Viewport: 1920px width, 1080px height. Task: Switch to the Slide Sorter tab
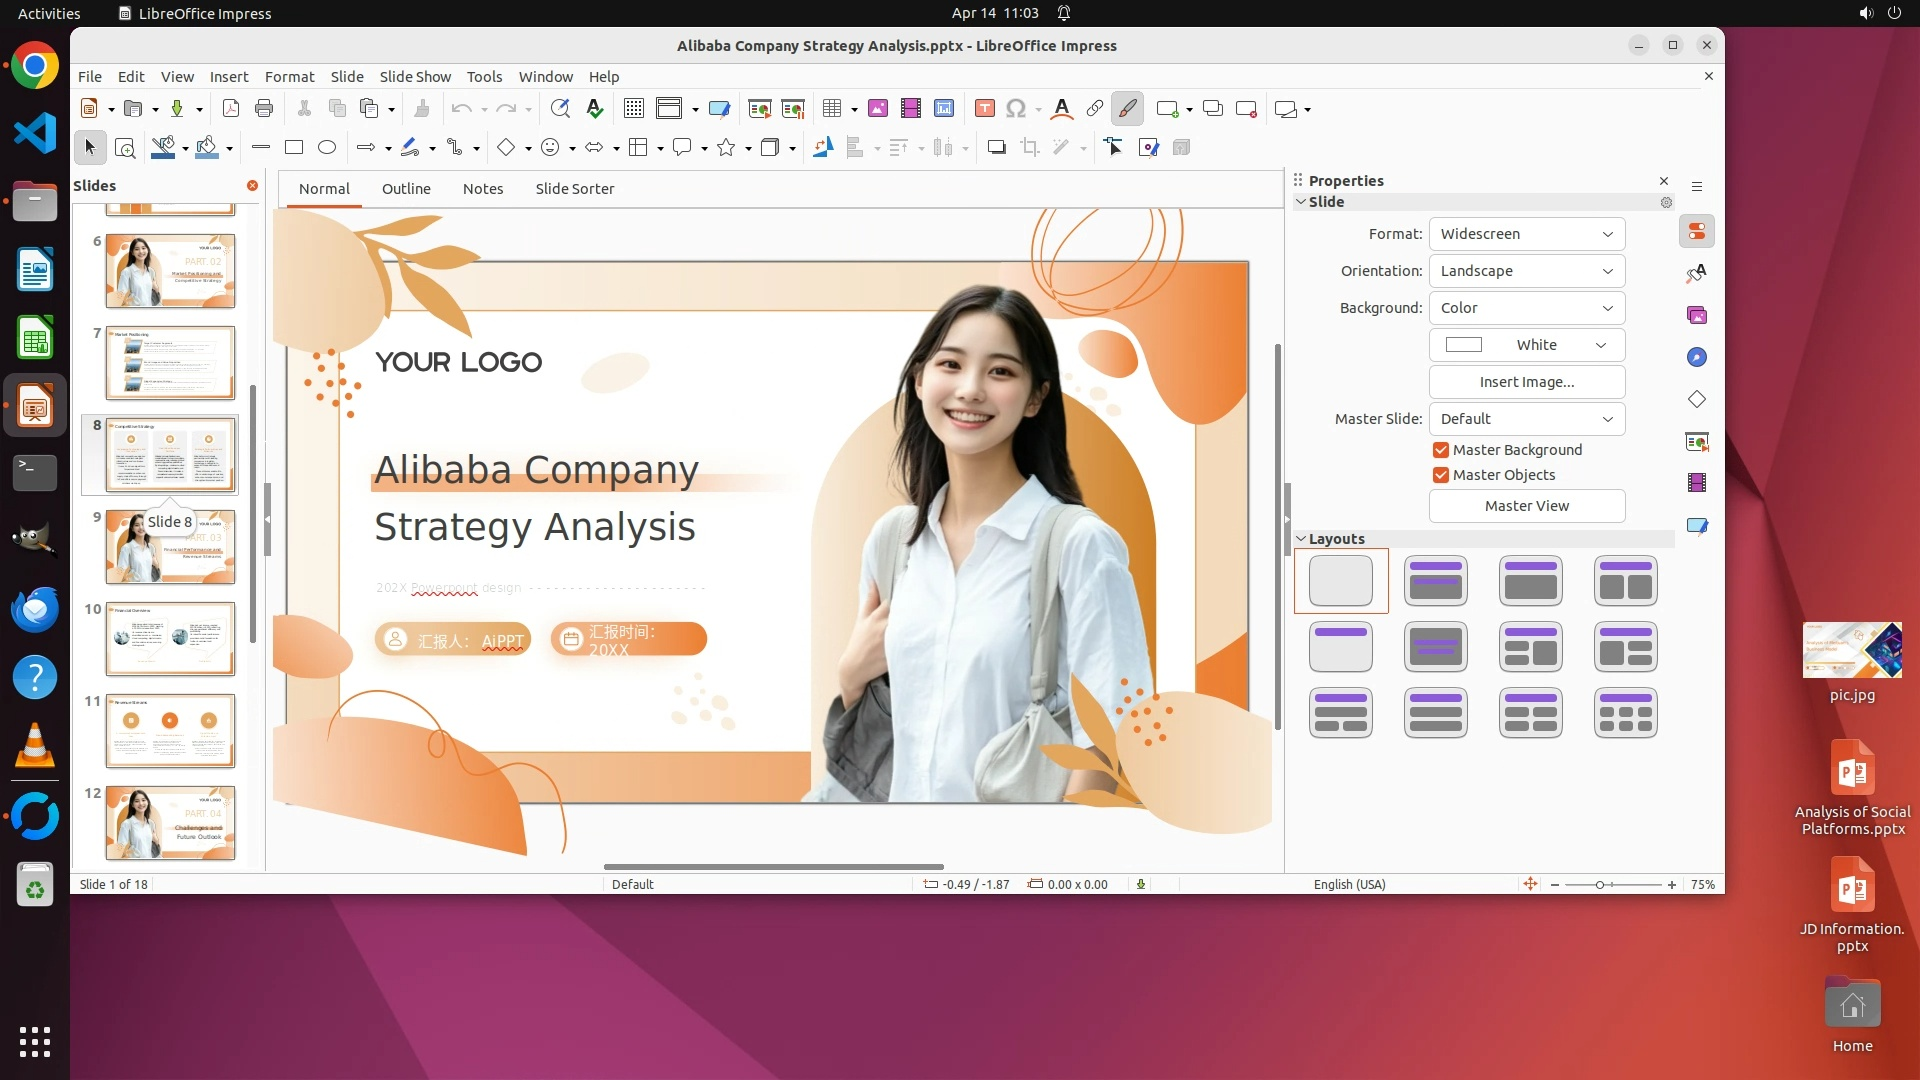pyautogui.click(x=574, y=189)
